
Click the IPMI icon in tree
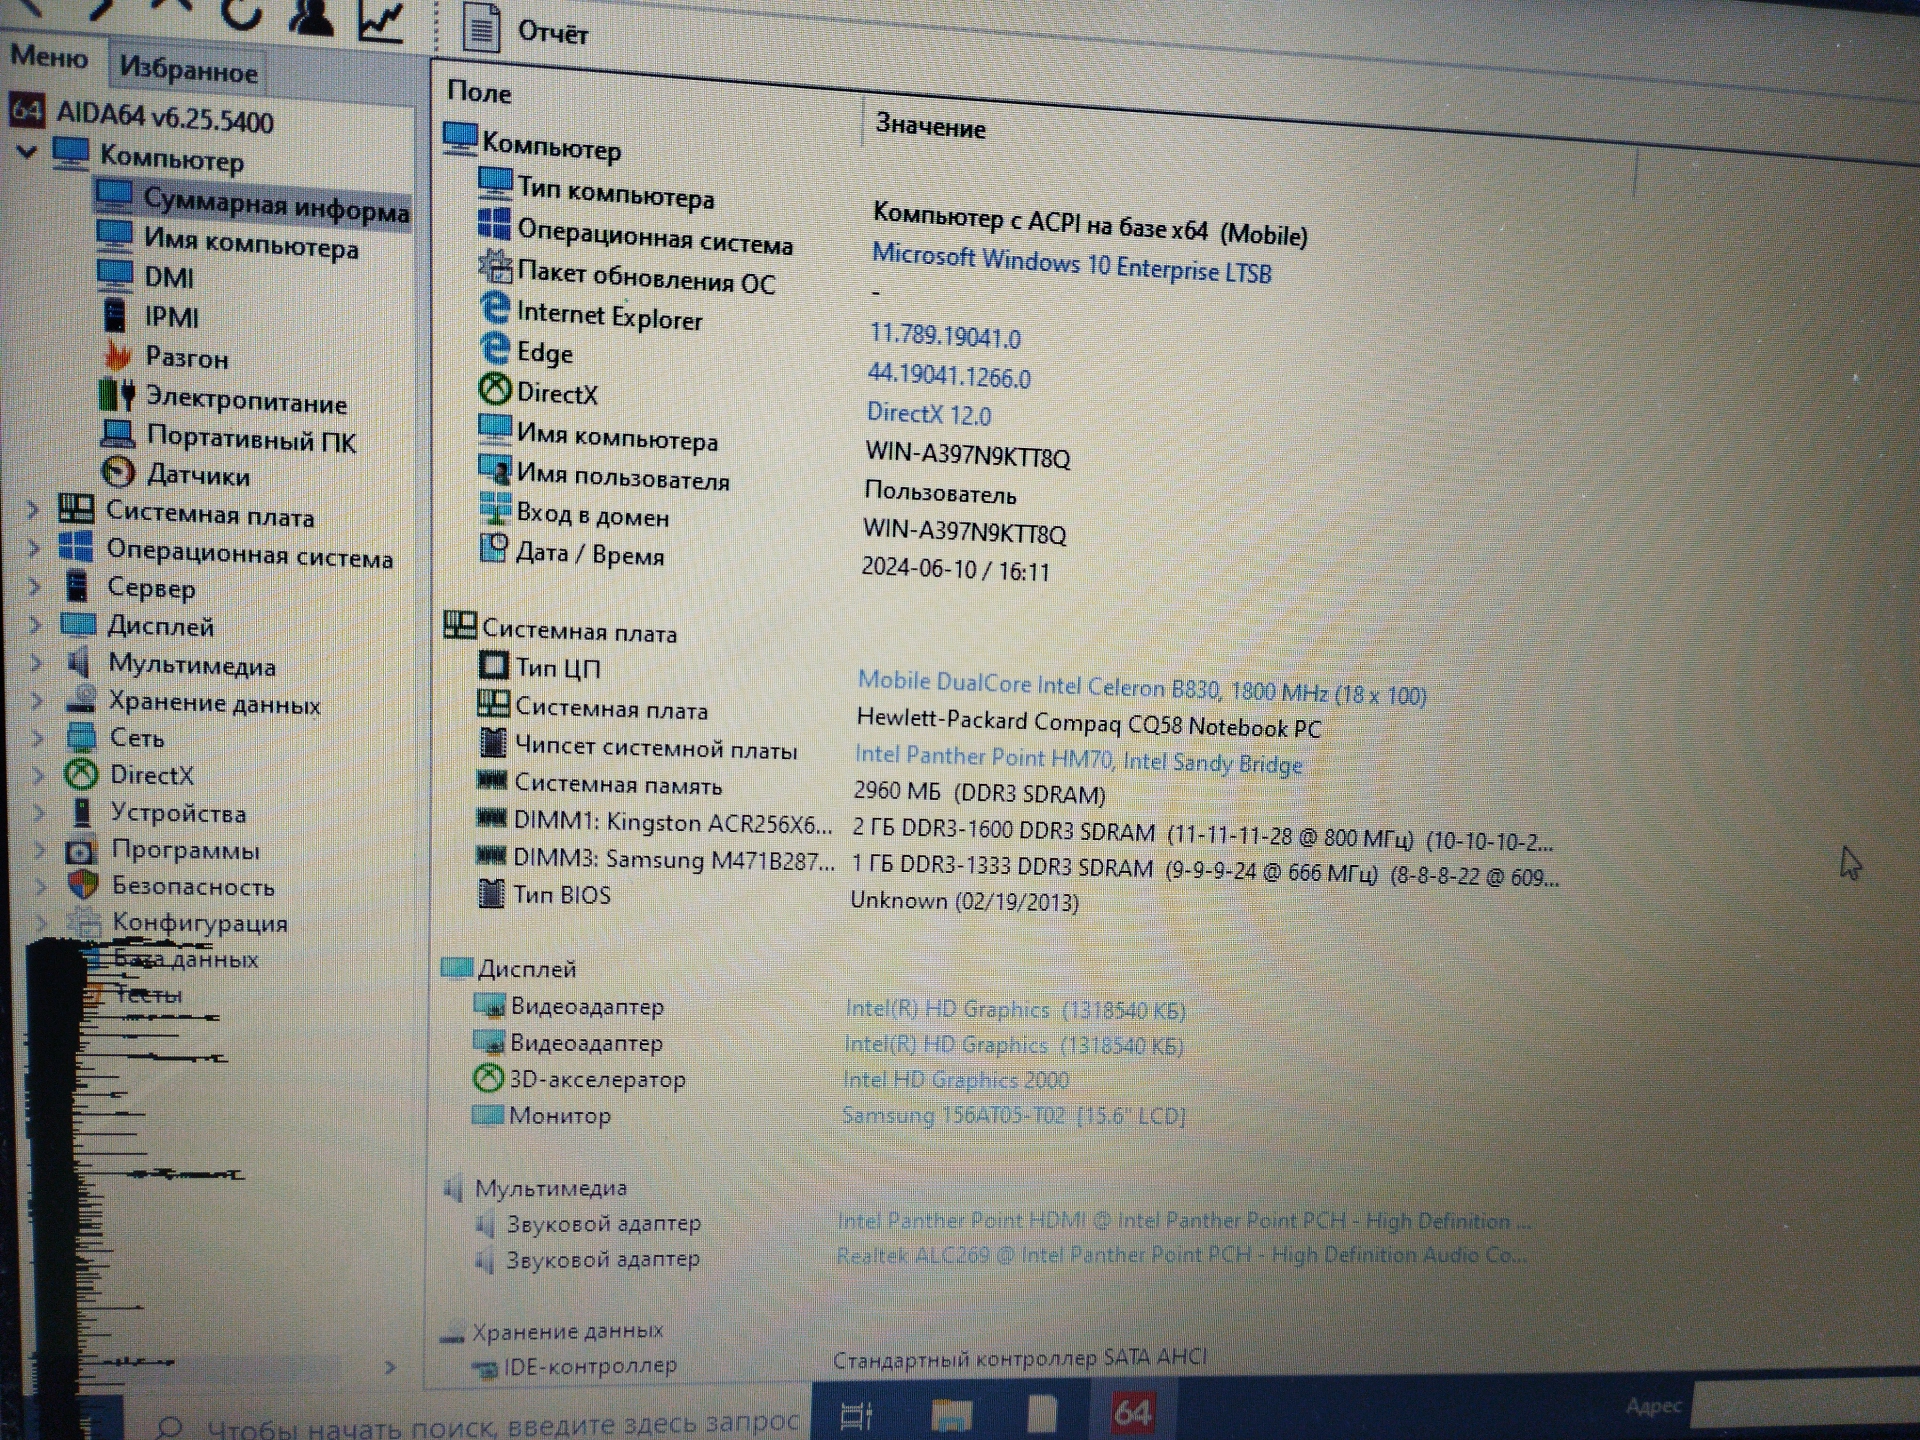click(x=115, y=315)
